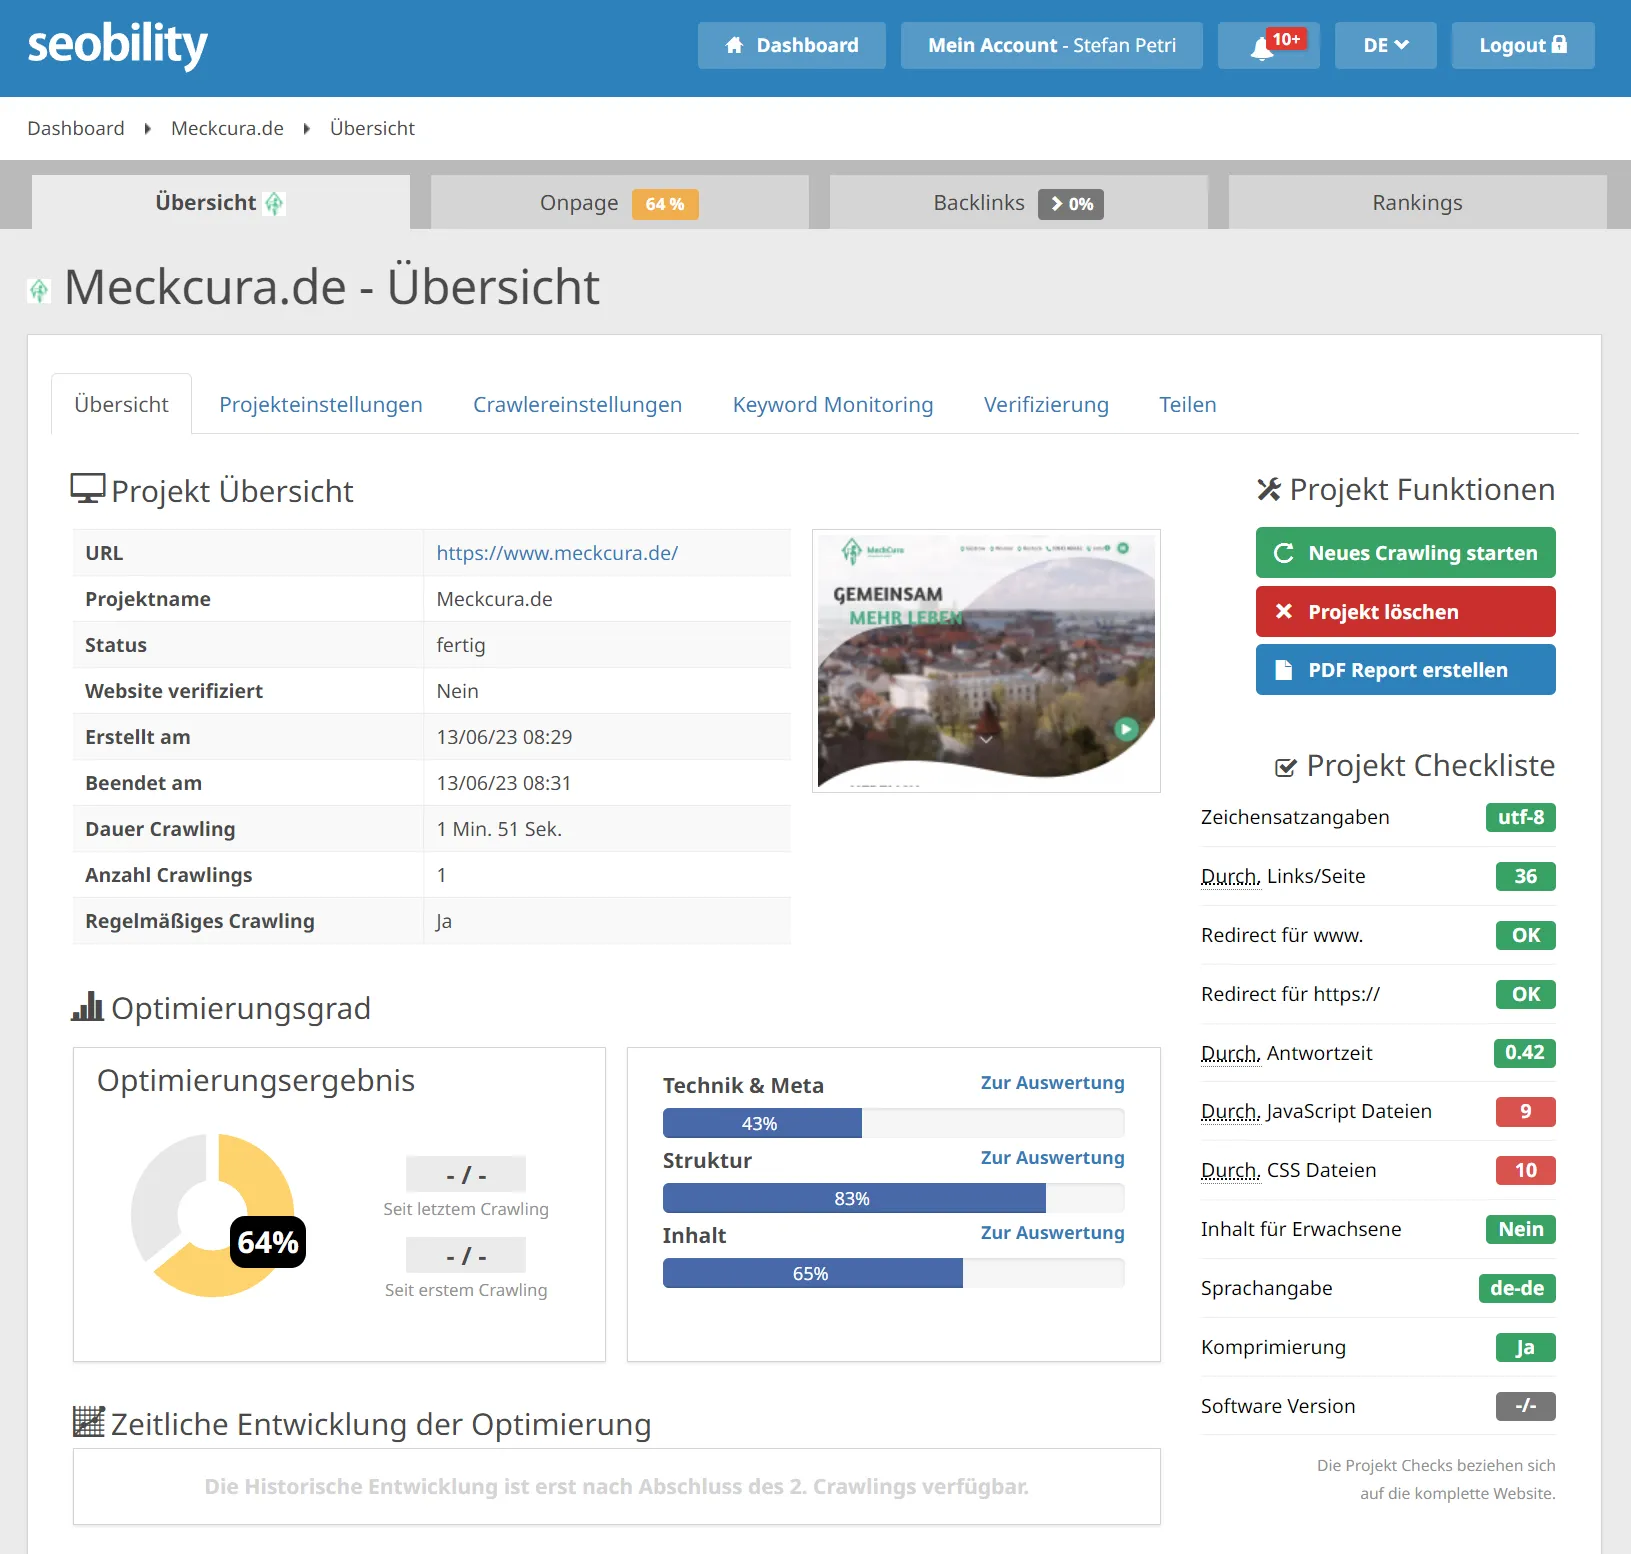
Task: Select the Projekteinstellungen sub-tab
Action: (321, 405)
